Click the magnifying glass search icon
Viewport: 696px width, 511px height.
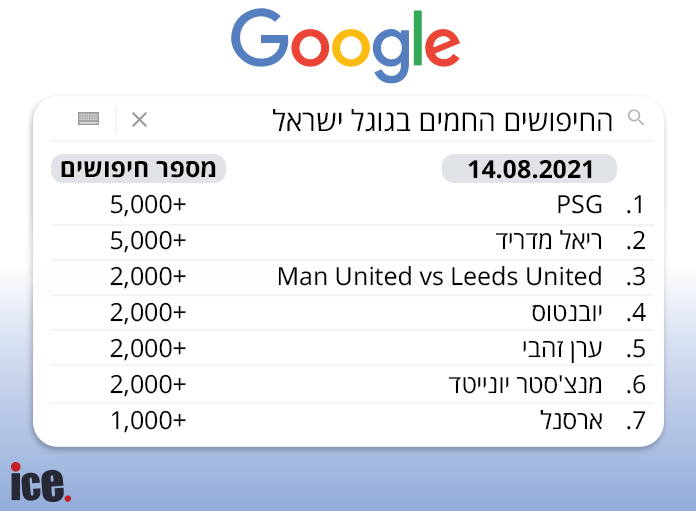point(636,118)
